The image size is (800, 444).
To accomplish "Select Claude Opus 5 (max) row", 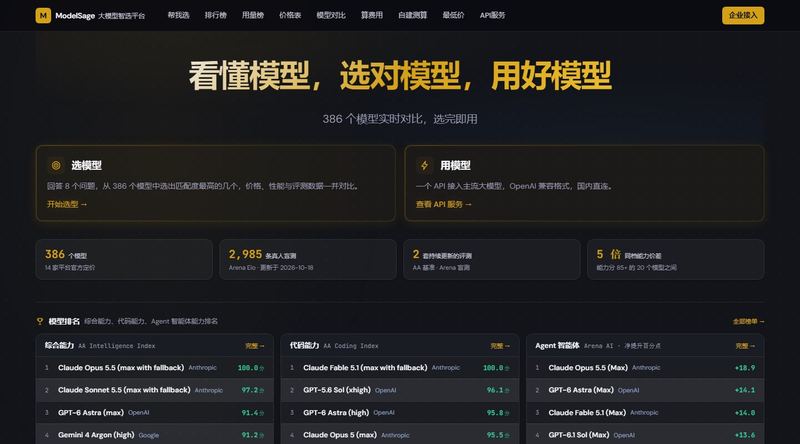I will 400,435.
